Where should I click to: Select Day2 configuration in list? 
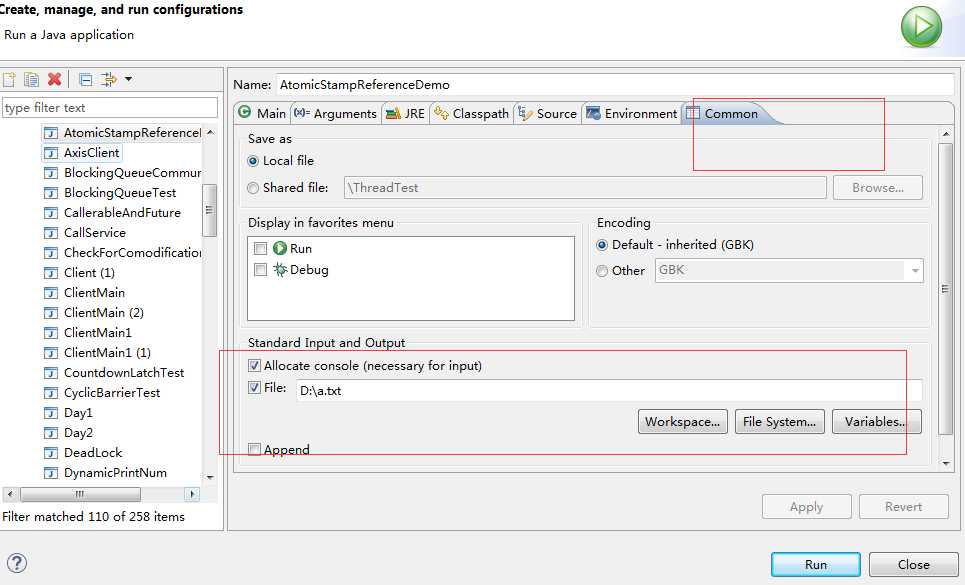(x=78, y=433)
